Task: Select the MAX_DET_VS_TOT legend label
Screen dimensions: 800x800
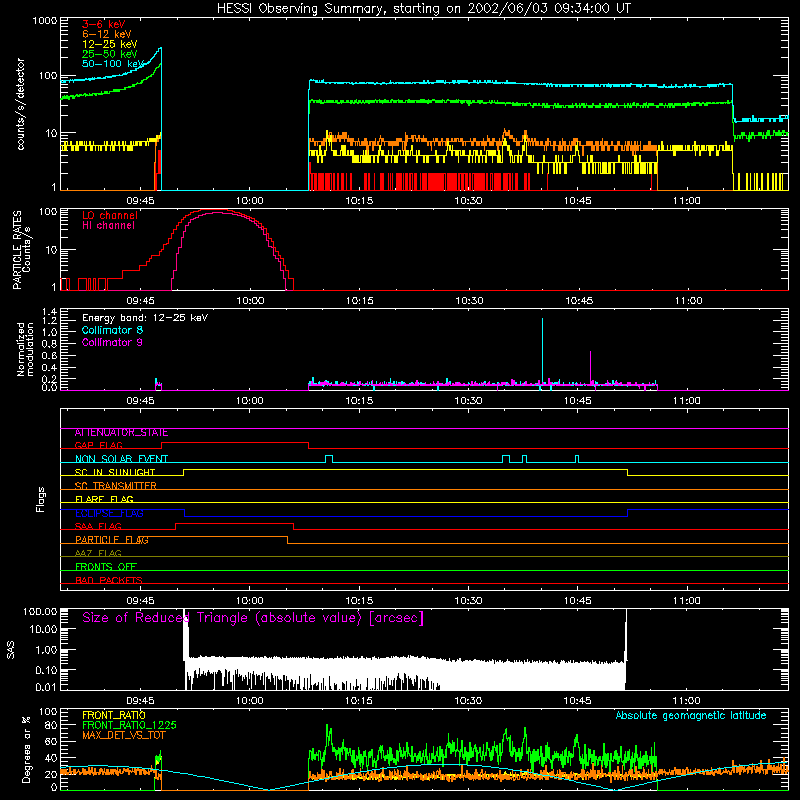Action: (x=124, y=735)
